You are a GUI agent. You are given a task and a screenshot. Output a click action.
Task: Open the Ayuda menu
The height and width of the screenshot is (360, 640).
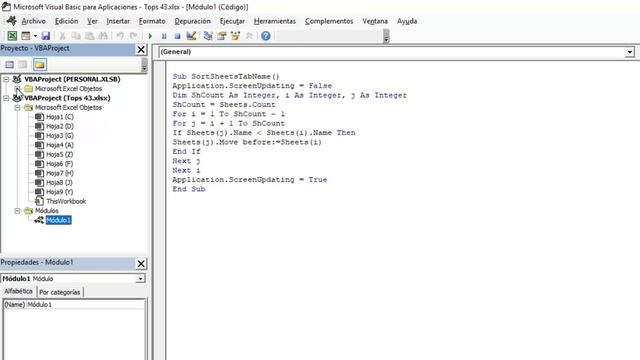[x=407, y=21]
